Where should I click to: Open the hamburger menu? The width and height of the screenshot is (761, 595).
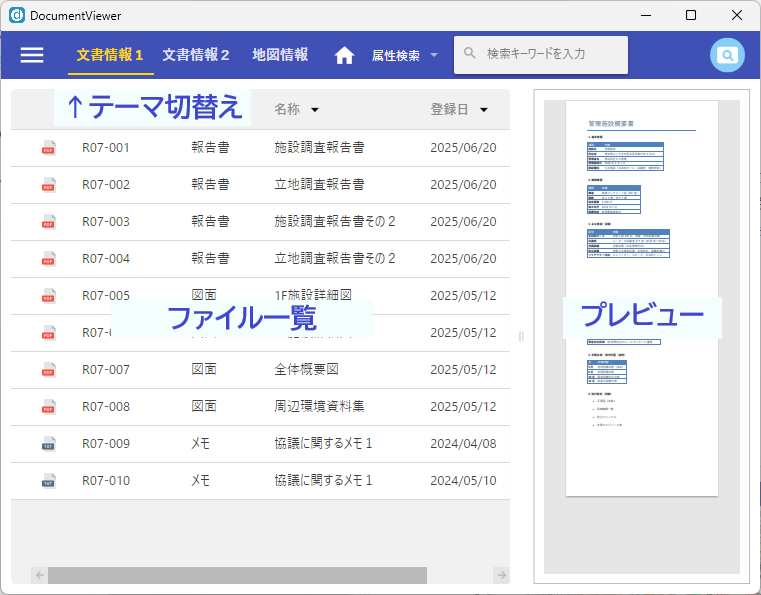(x=32, y=55)
